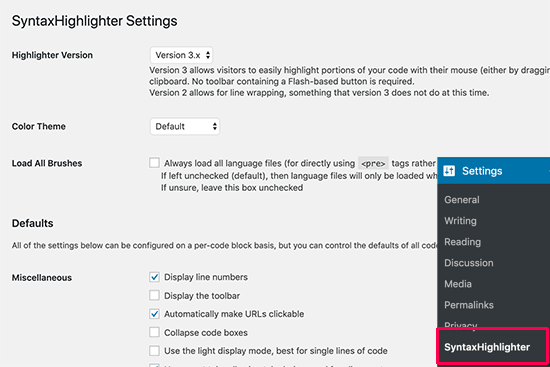550x367 pixels.
Task: Open Discussion settings page
Action: [469, 263]
